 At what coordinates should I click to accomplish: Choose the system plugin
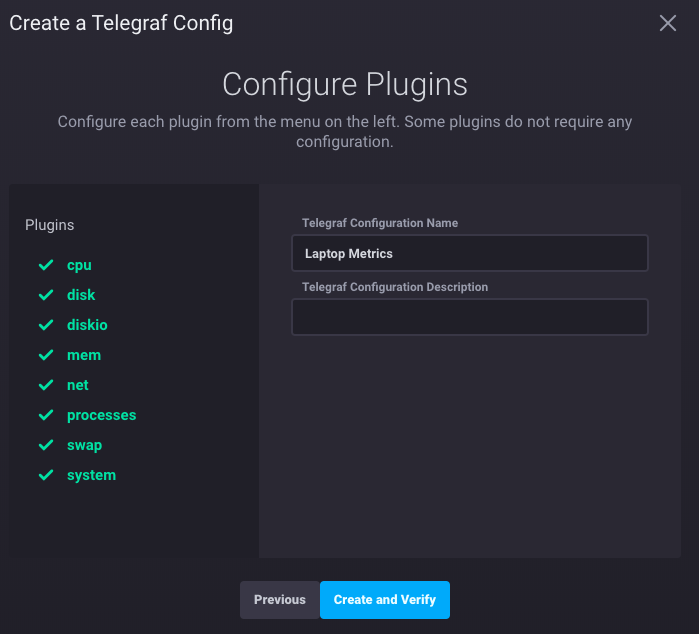pos(91,475)
